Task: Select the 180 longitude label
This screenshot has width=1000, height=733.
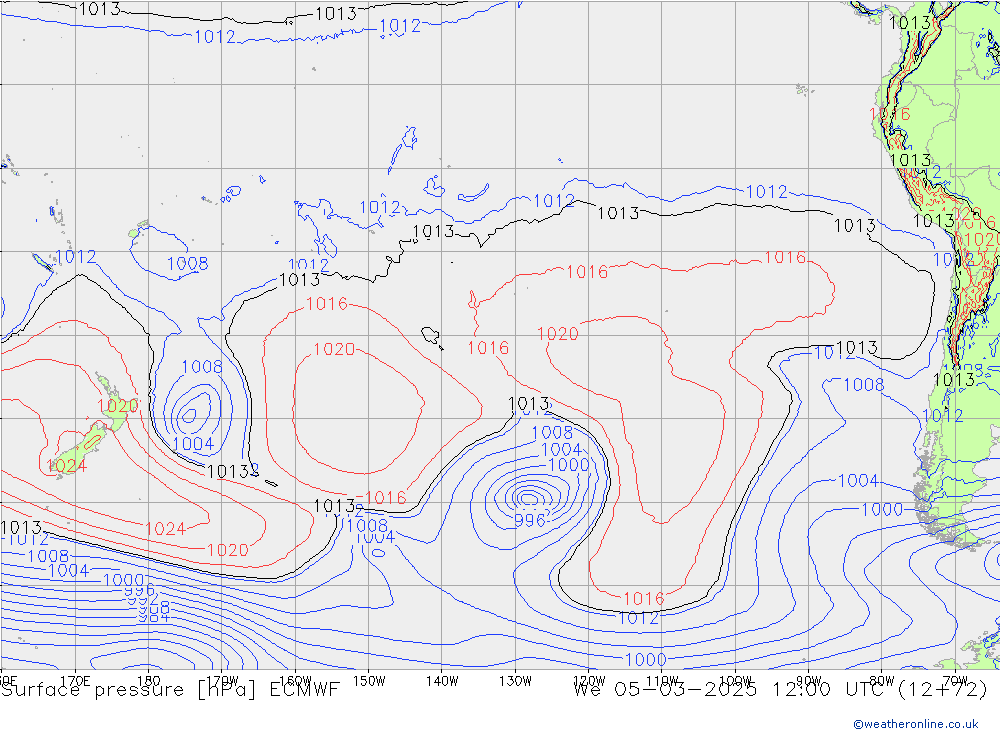Action: 149,681
